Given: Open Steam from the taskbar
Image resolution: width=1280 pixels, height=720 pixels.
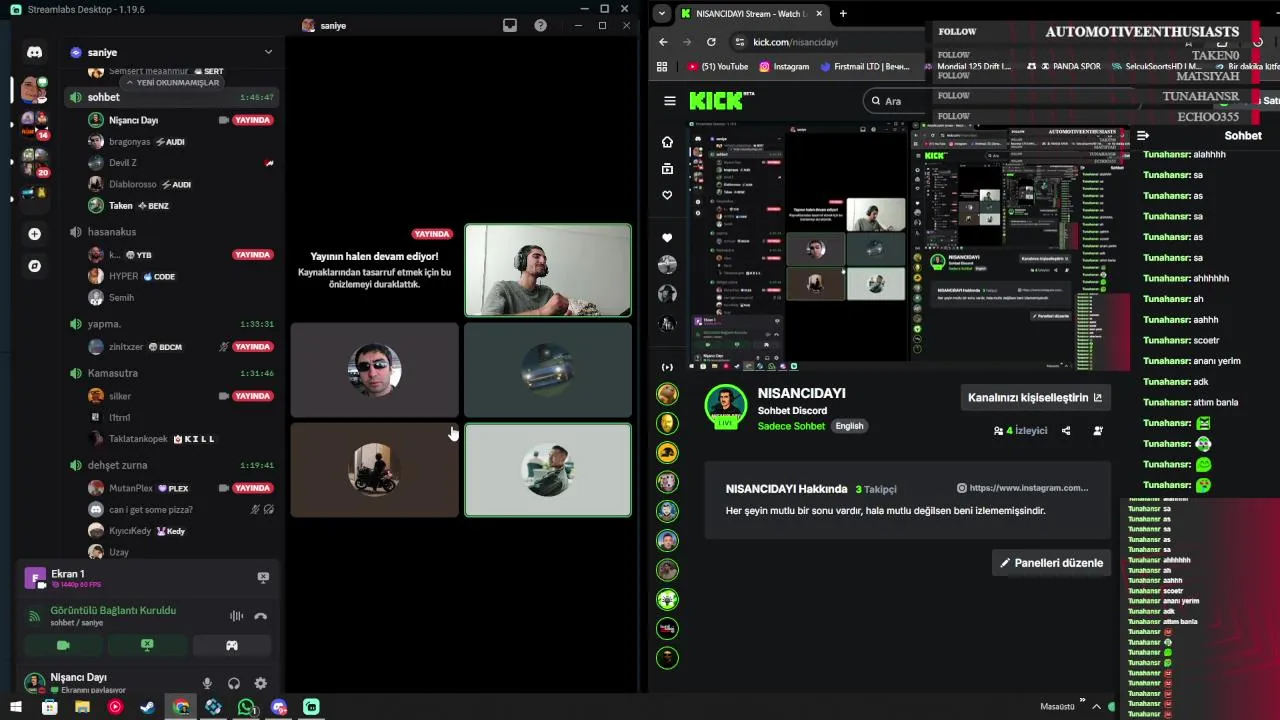Looking at the screenshot, I should point(147,707).
